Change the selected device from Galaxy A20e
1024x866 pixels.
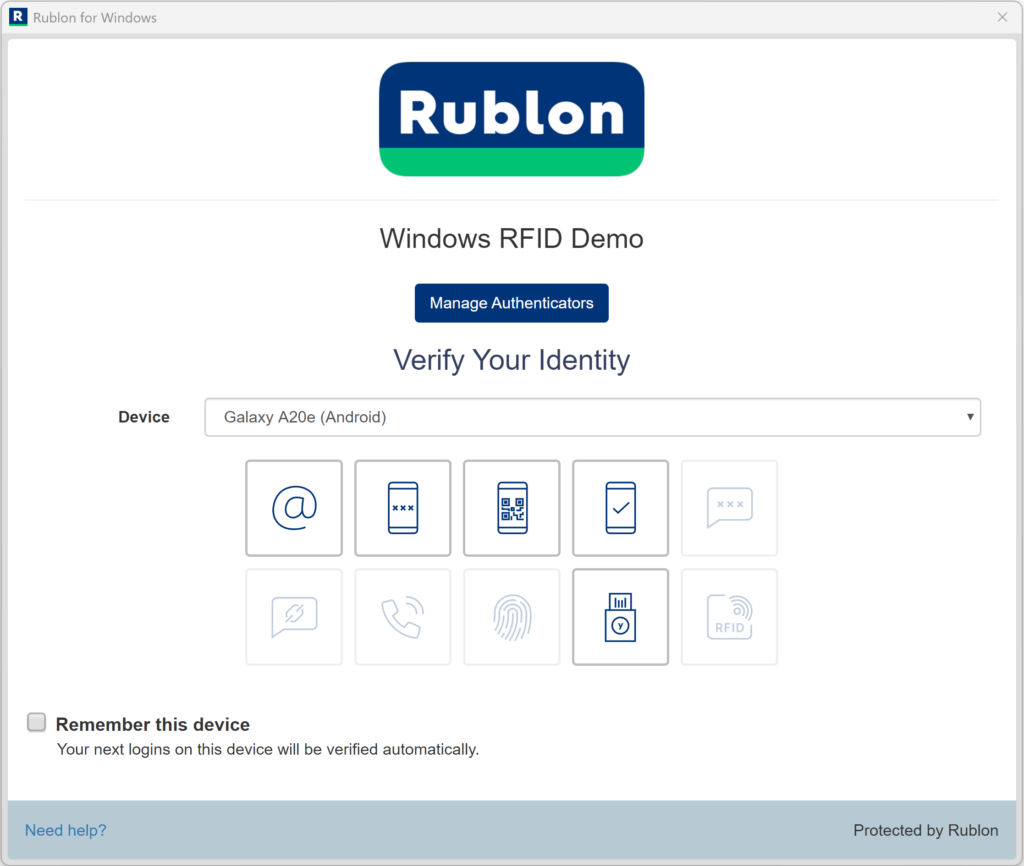pyautogui.click(x=592, y=417)
